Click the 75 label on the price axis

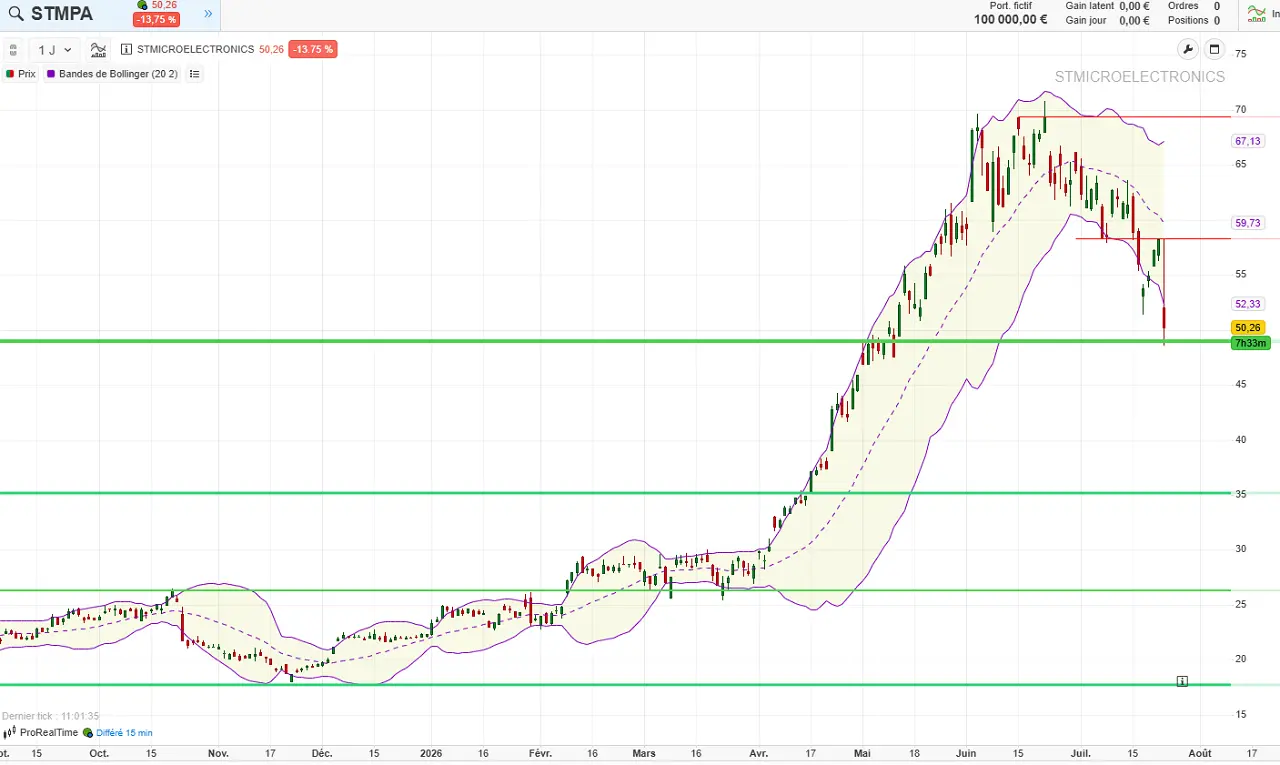pos(1240,54)
